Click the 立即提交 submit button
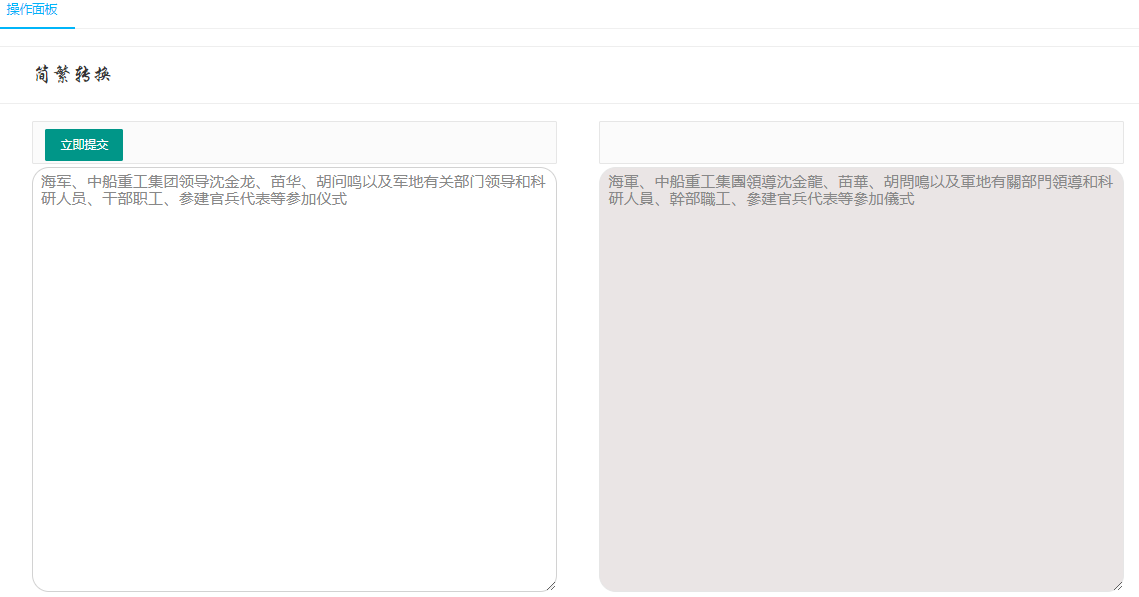This screenshot has height=597, width=1139. pos(83,144)
